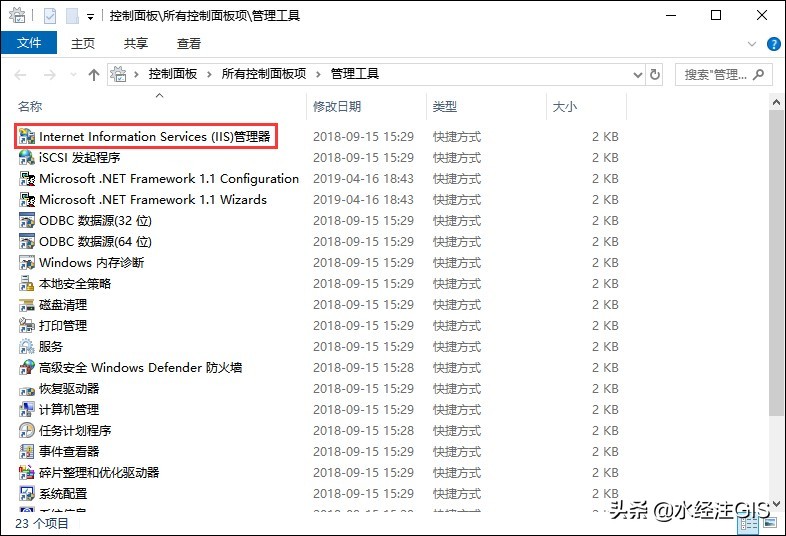Open the Internet Information Services (IIS) manager icon

27,136
